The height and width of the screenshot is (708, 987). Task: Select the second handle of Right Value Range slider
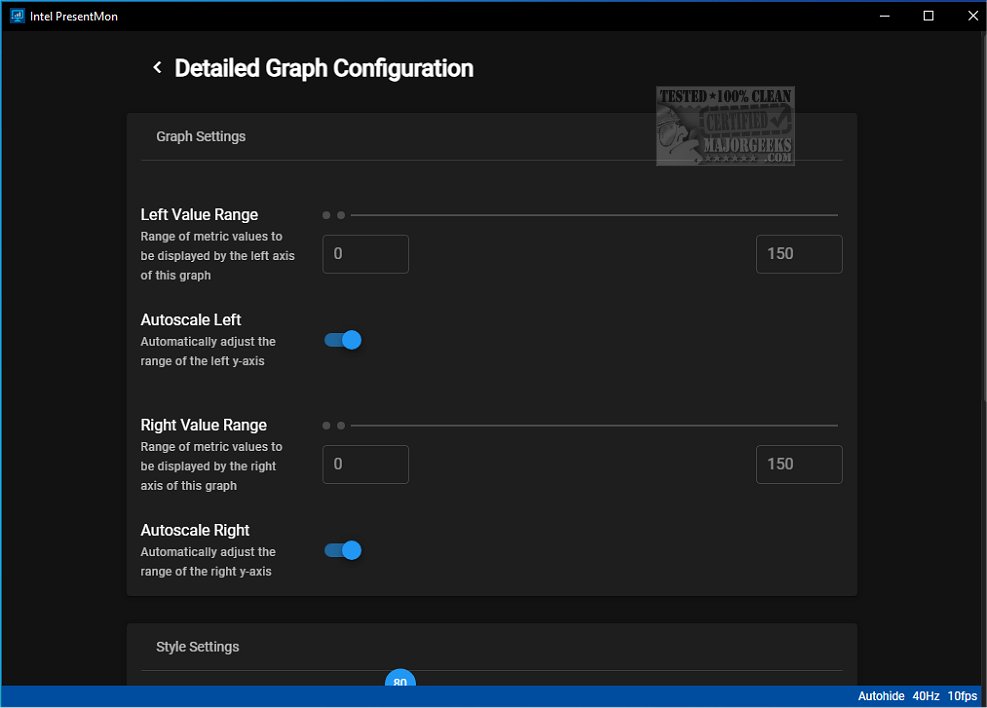coord(341,425)
